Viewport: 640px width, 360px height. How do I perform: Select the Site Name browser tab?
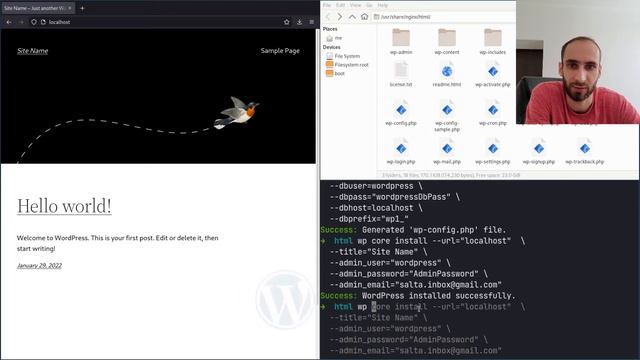(38, 8)
